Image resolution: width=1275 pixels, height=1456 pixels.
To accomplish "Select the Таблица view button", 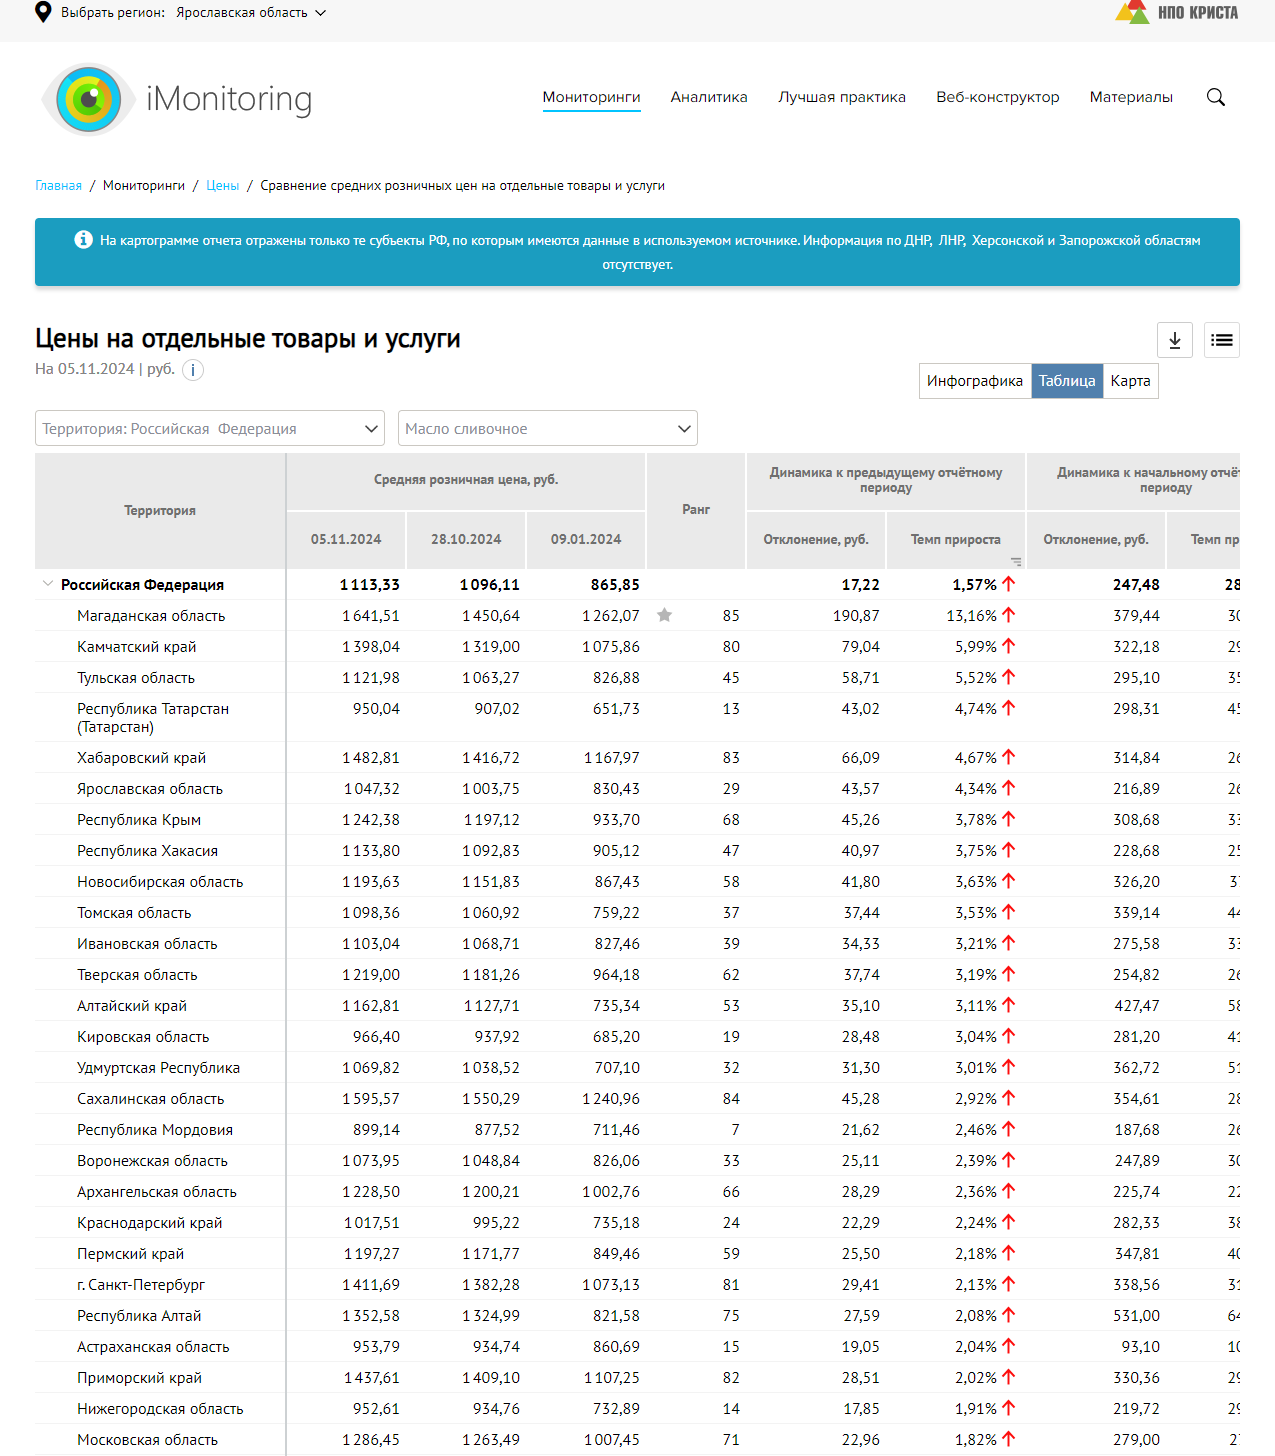I will (1066, 381).
